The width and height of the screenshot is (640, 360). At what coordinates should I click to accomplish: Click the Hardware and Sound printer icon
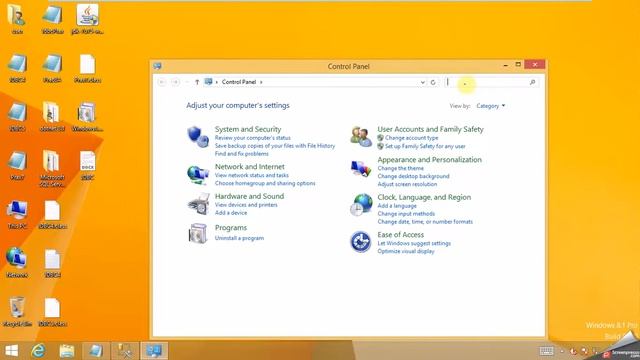(x=198, y=204)
